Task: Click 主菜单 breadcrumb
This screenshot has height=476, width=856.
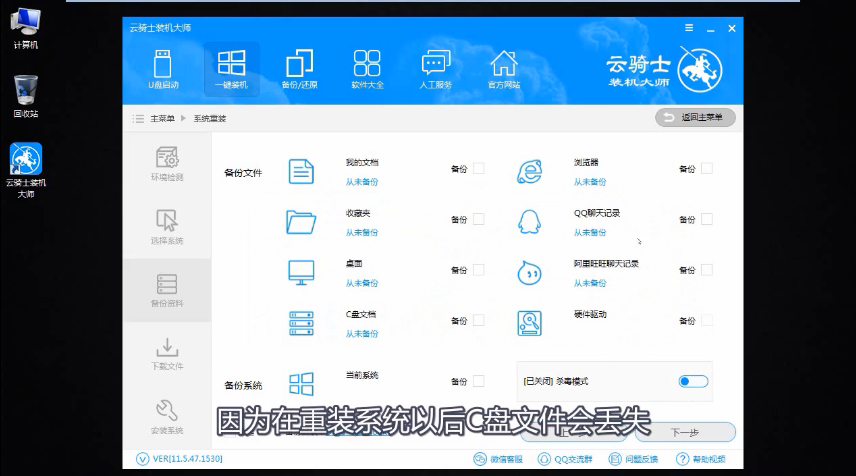Action: (162, 118)
